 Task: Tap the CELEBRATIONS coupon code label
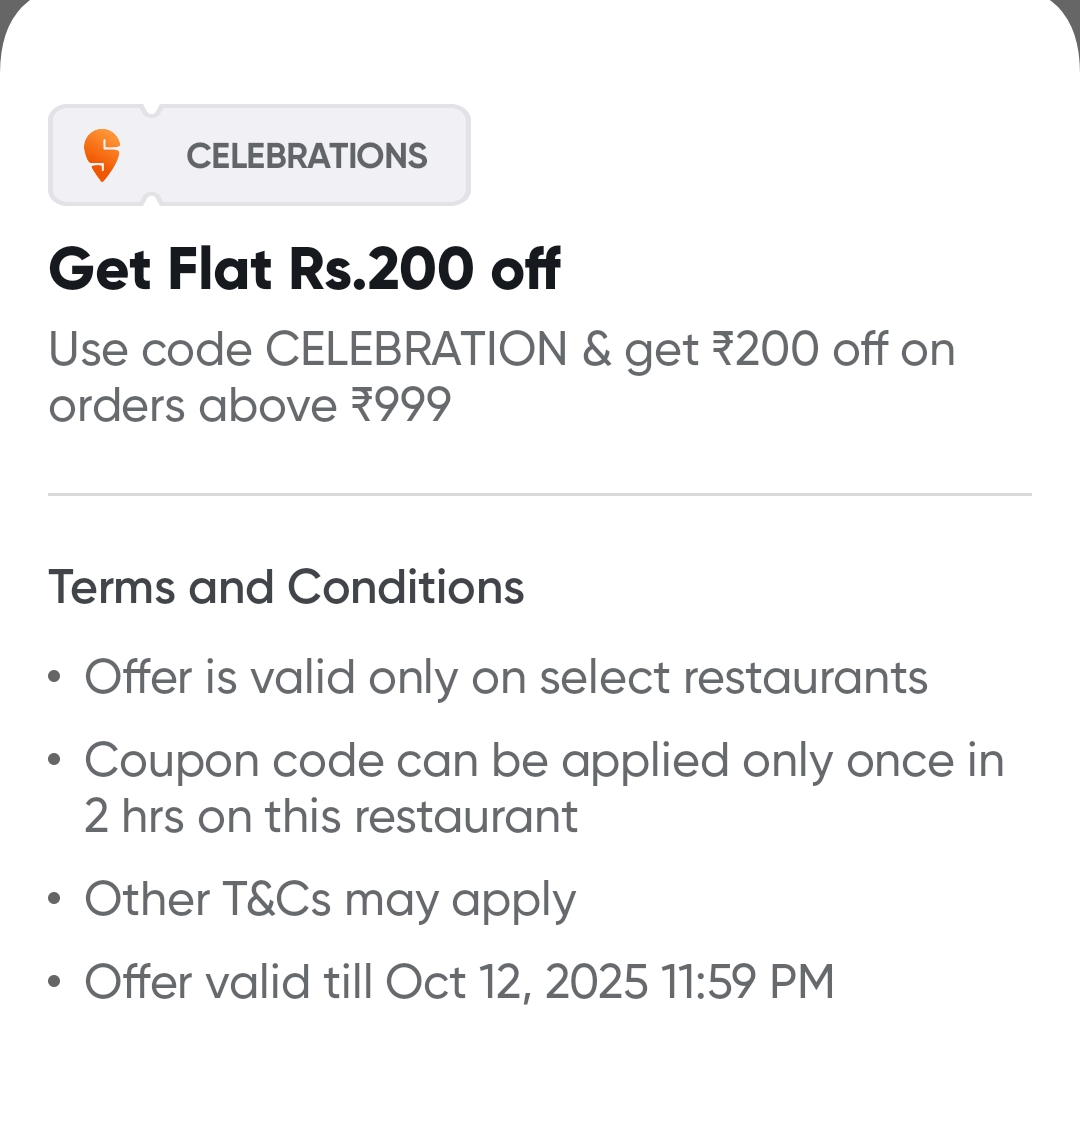(306, 156)
